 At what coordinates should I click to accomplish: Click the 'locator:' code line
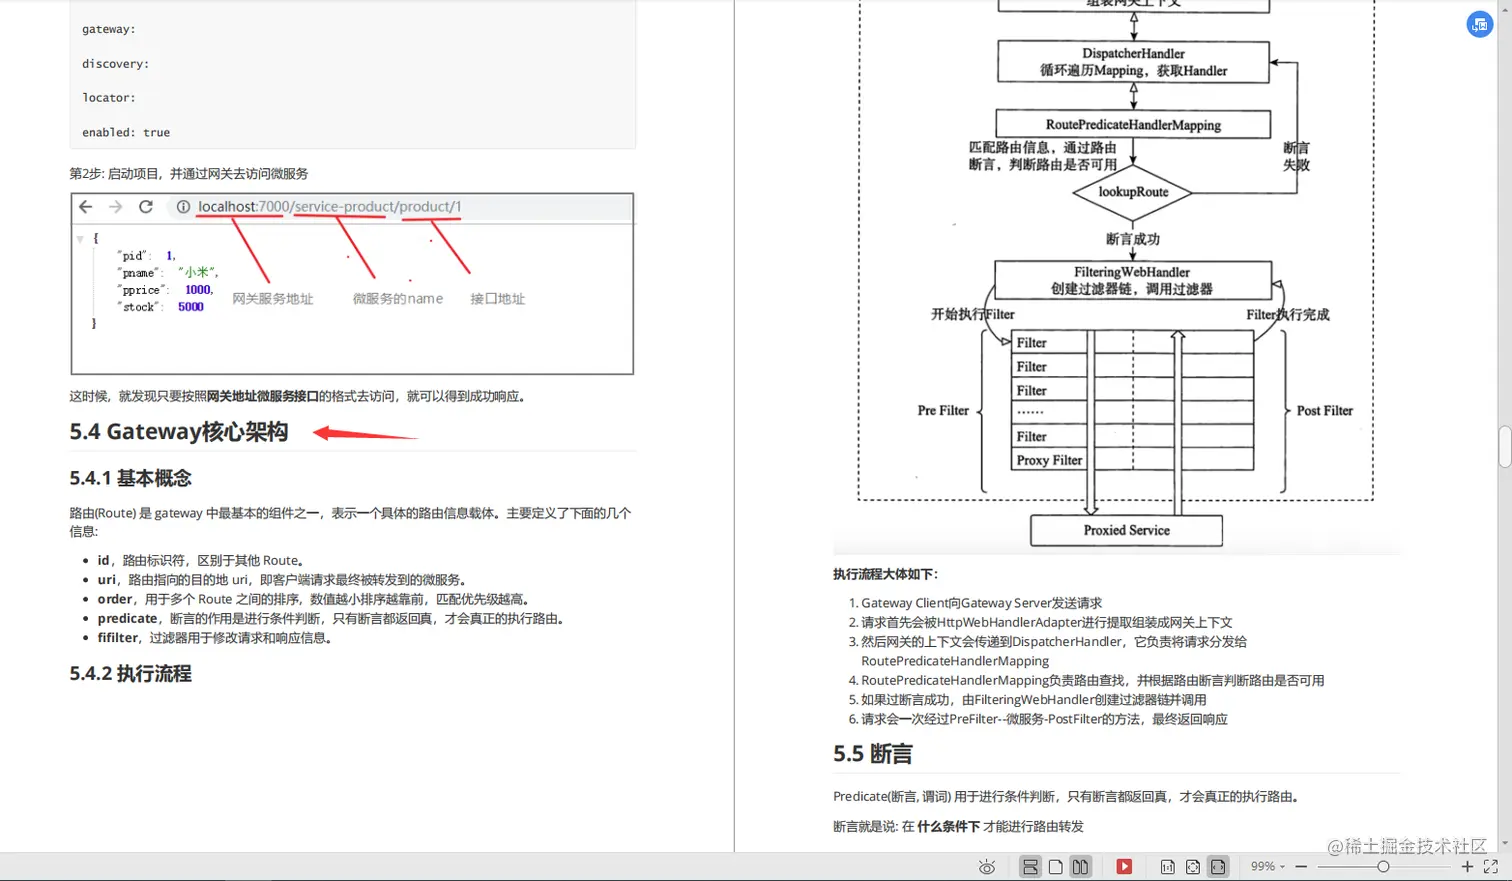pyautogui.click(x=108, y=98)
